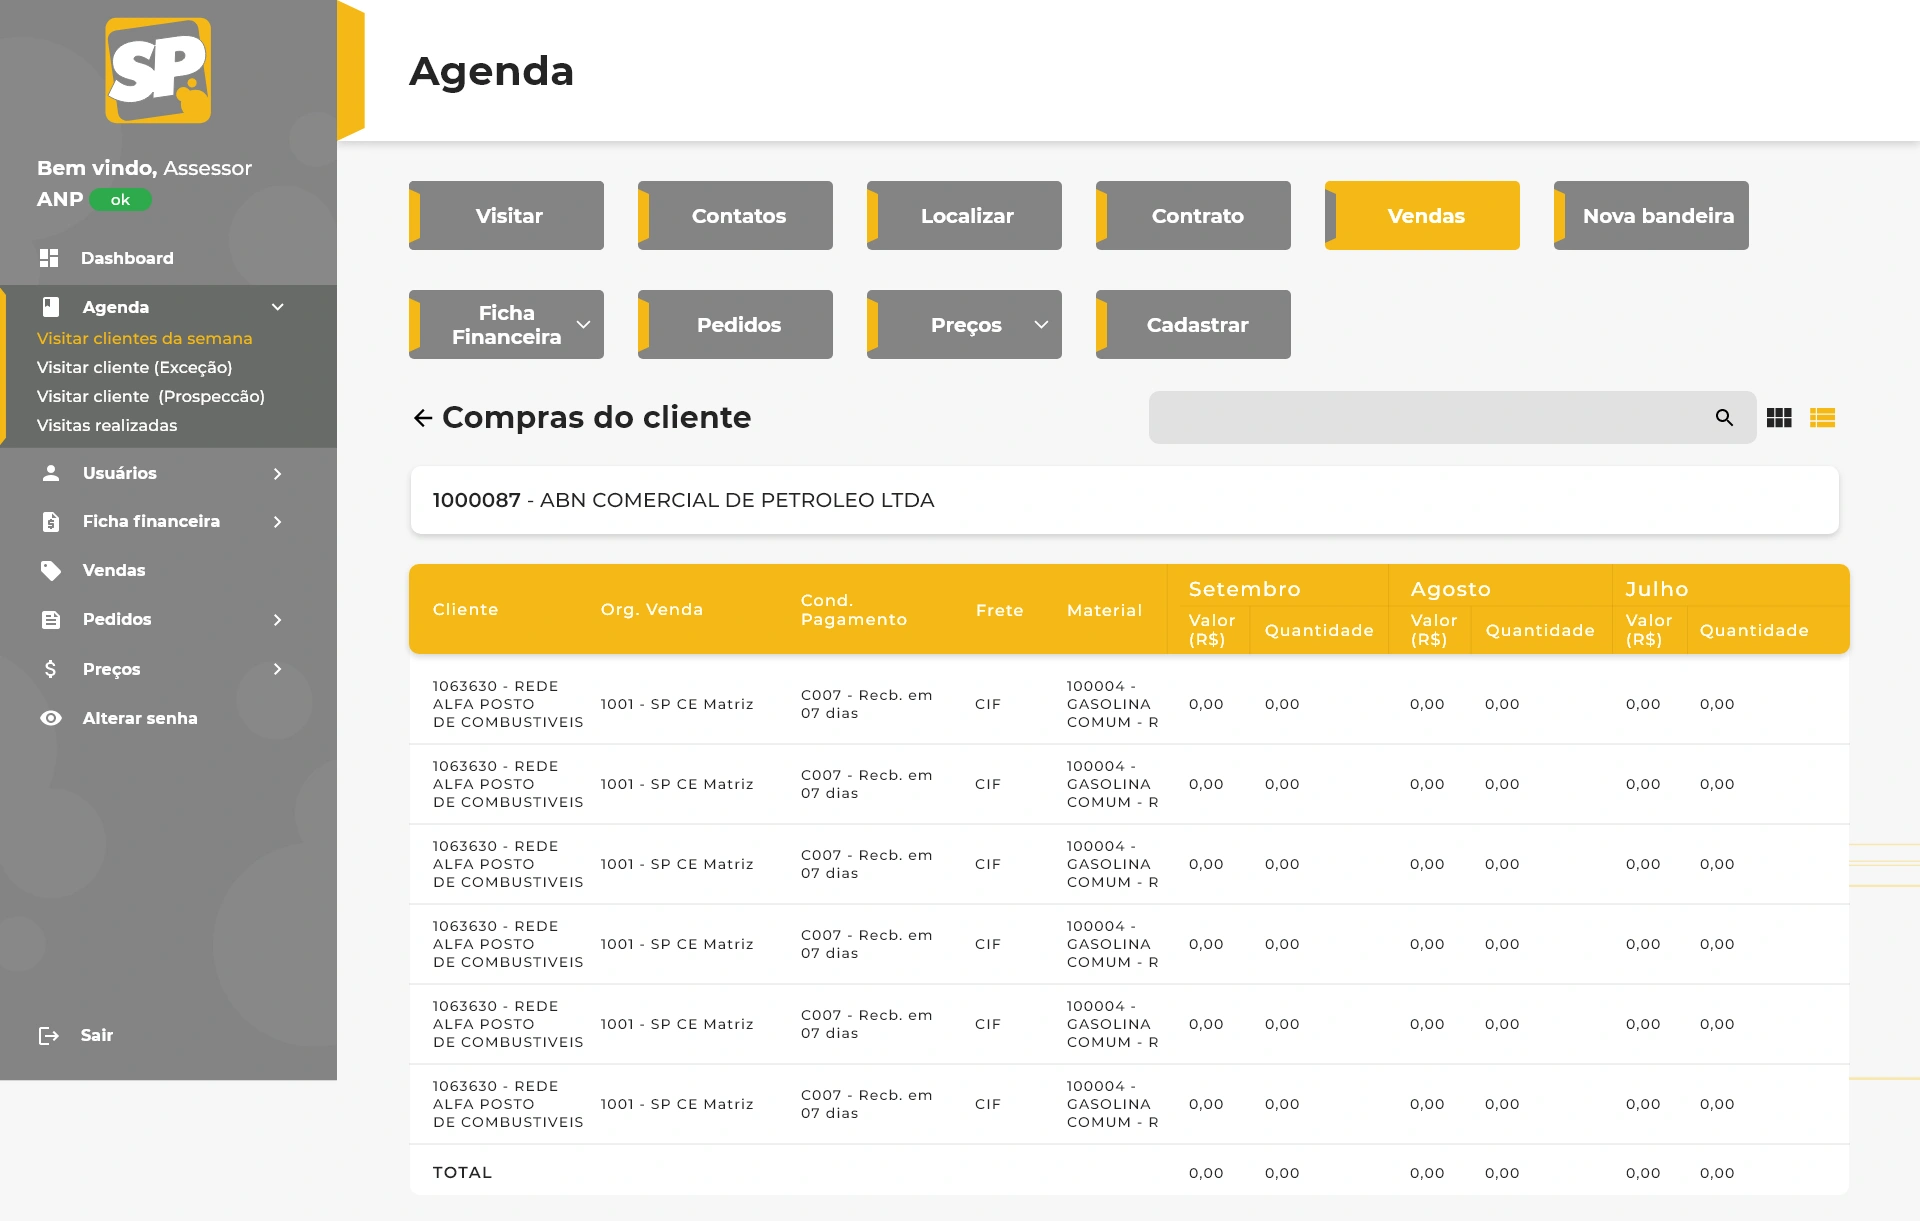Switch to grid view icon
Screen dimensions: 1920x1221
[x=1779, y=418]
